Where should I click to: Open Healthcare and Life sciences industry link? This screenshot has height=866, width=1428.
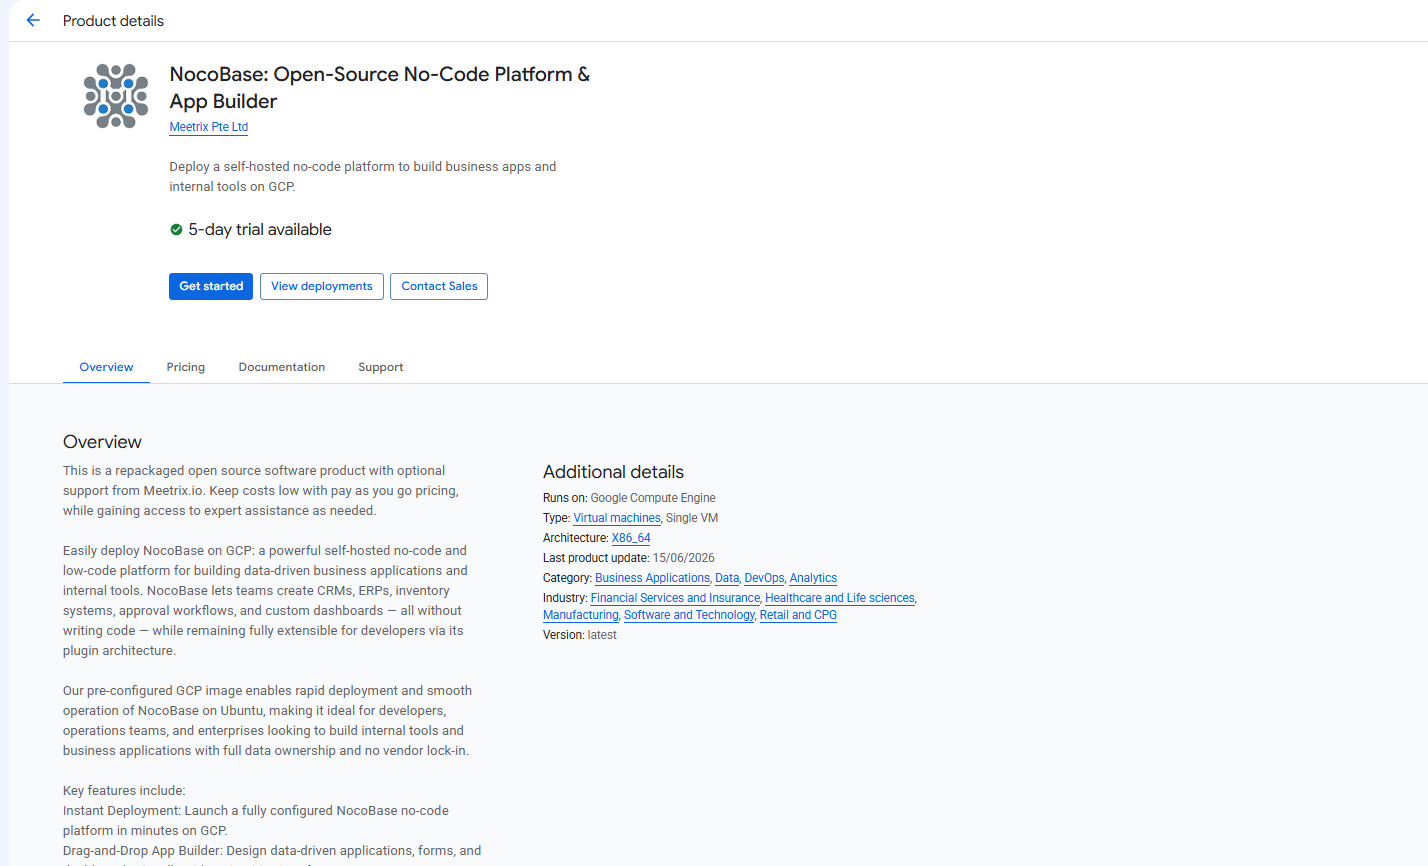coord(840,598)
